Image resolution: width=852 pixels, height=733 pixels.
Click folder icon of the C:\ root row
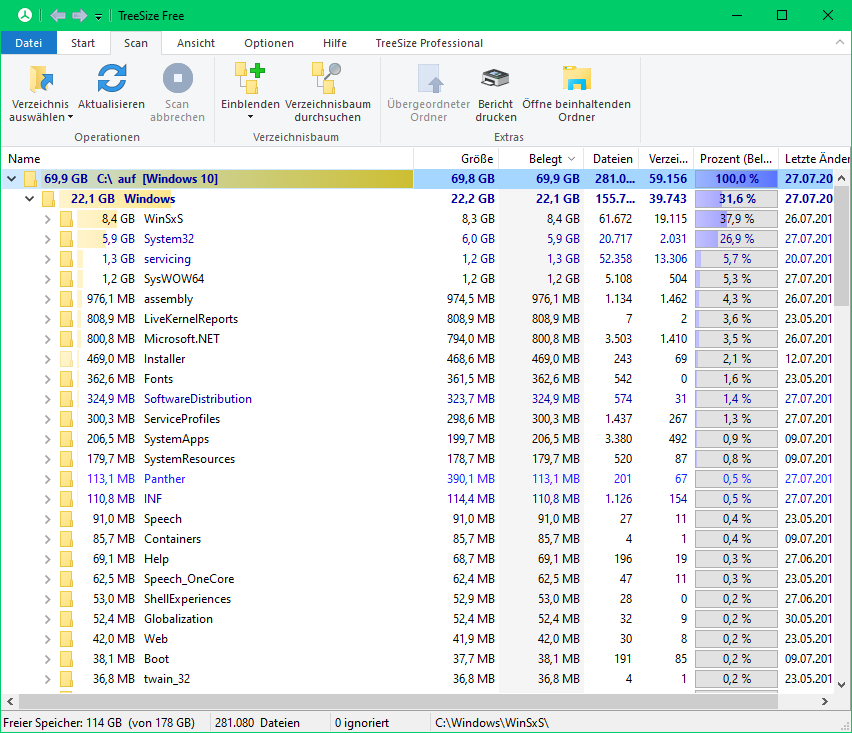30,179
